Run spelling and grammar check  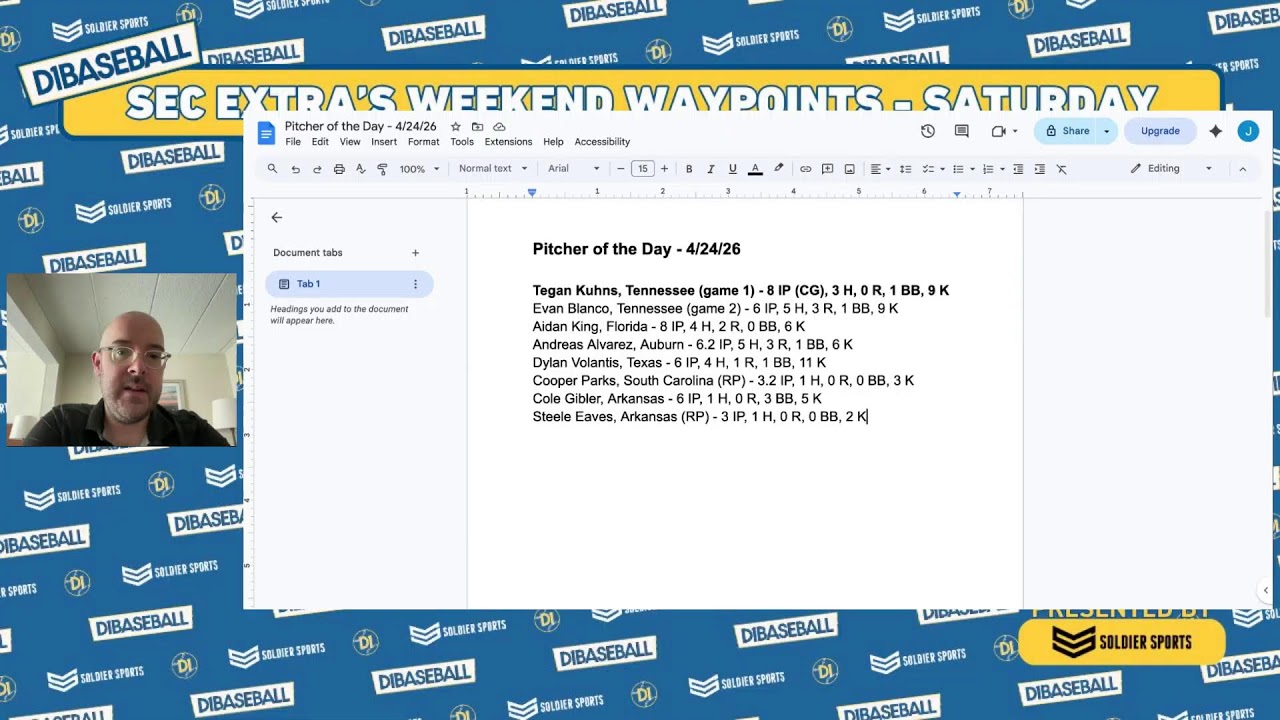coord(361,169)
